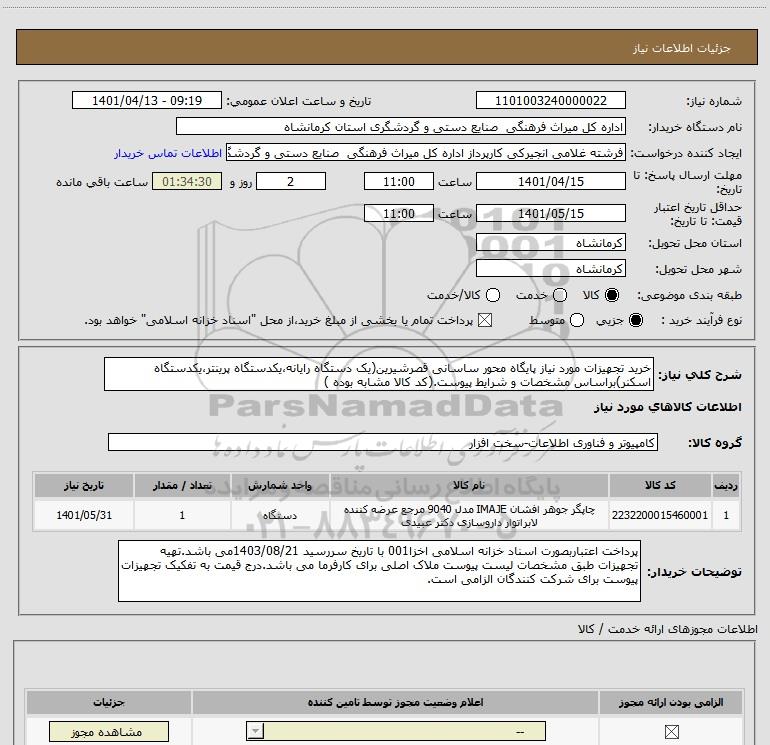Toggle the Islamic treasury payment checkbox

pyautogui.click(x=485, y=320)
